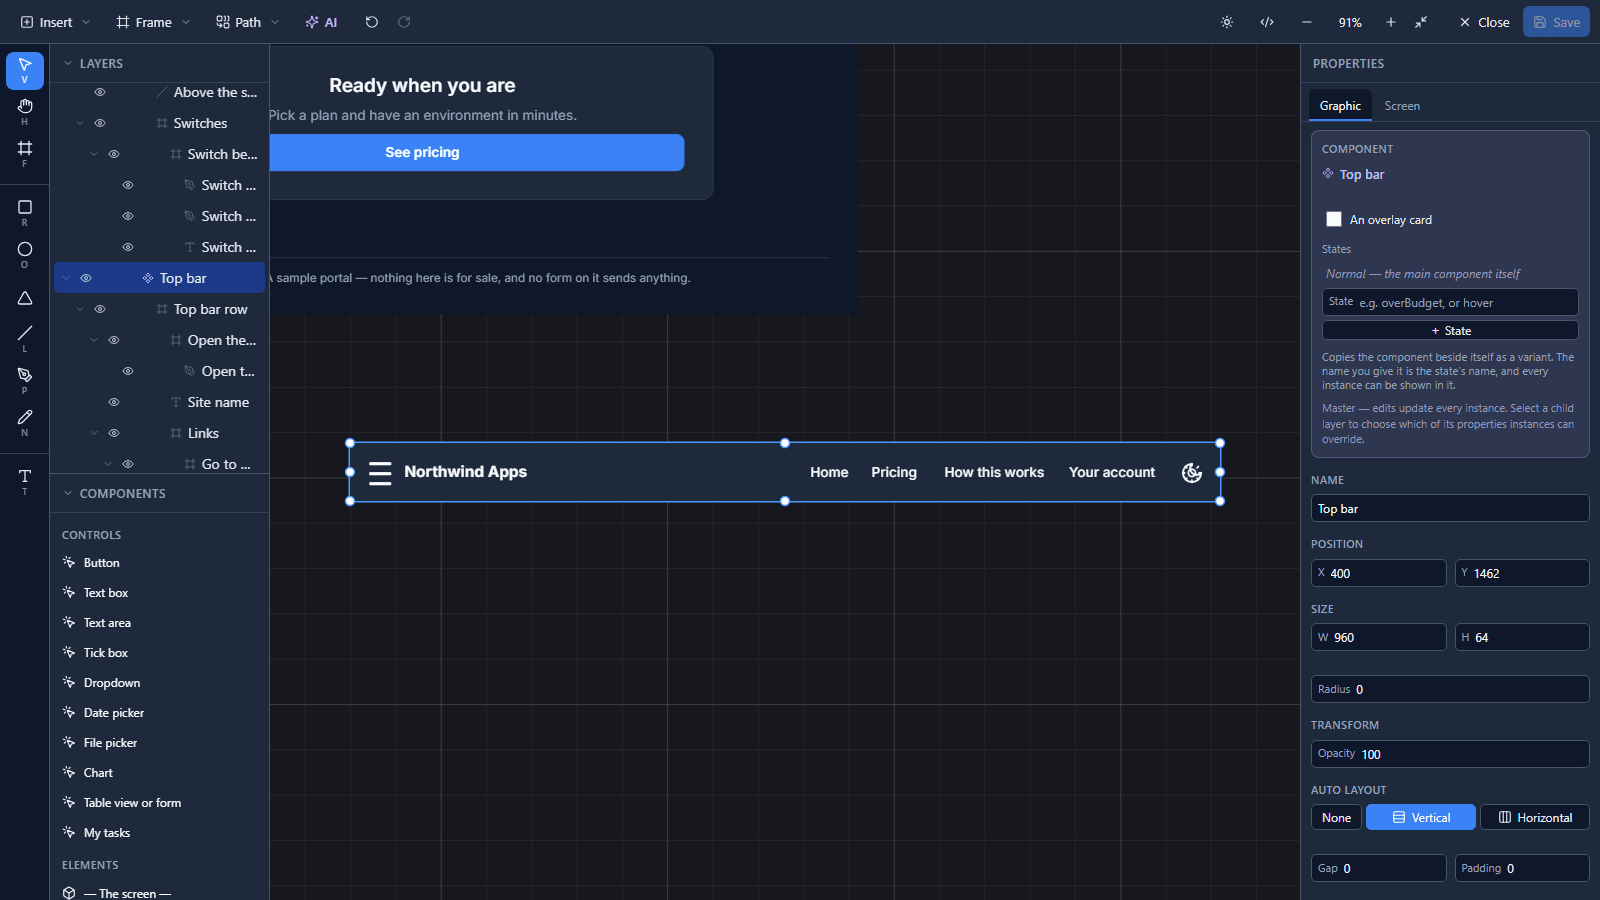Click the Redo arrow icon
The image size is (1600, 900).
click(404, 22)
